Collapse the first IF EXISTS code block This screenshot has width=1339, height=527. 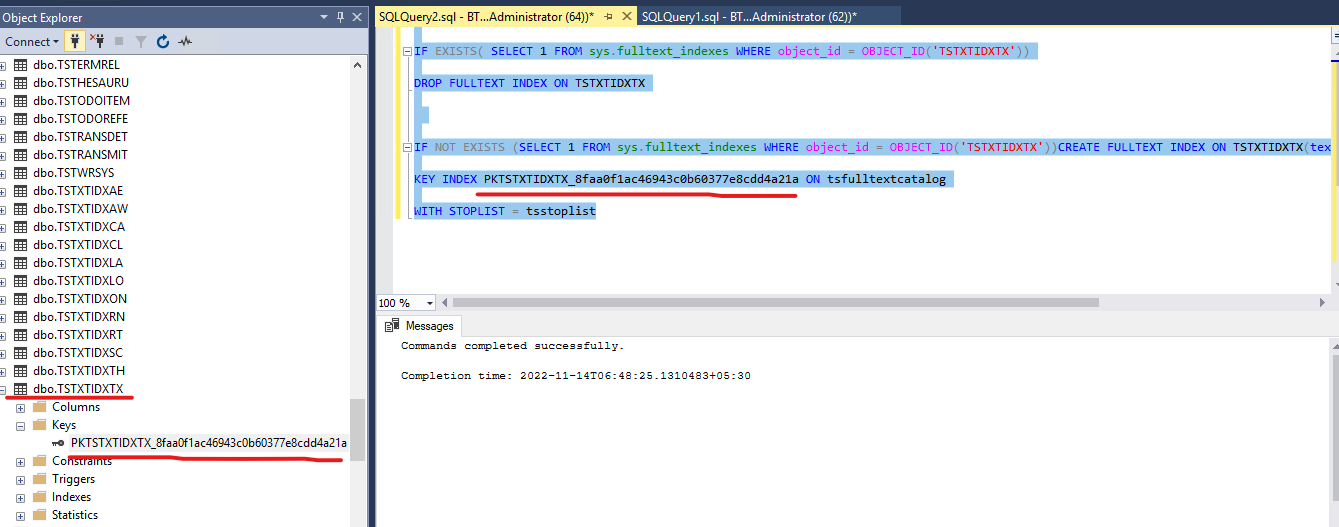click(x=405, y=51)
